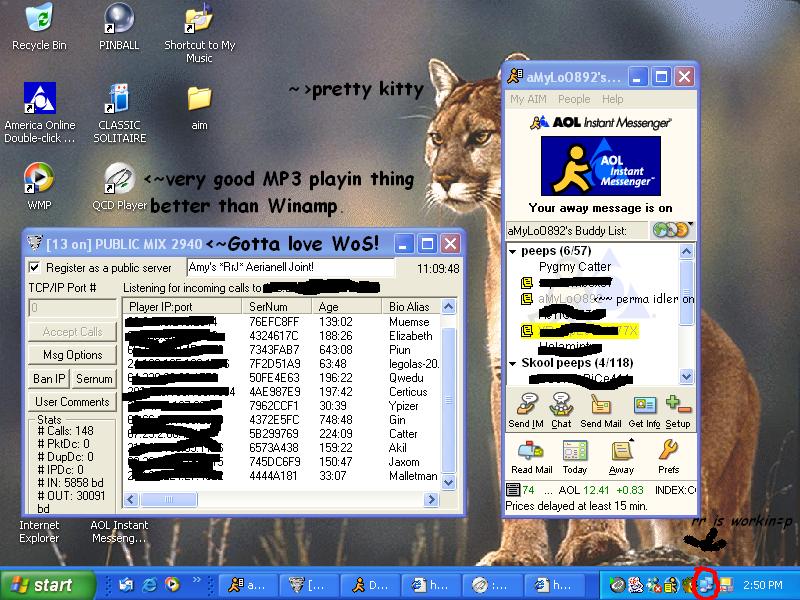
Task: Click the Age column header
Action: pos(346,307)
